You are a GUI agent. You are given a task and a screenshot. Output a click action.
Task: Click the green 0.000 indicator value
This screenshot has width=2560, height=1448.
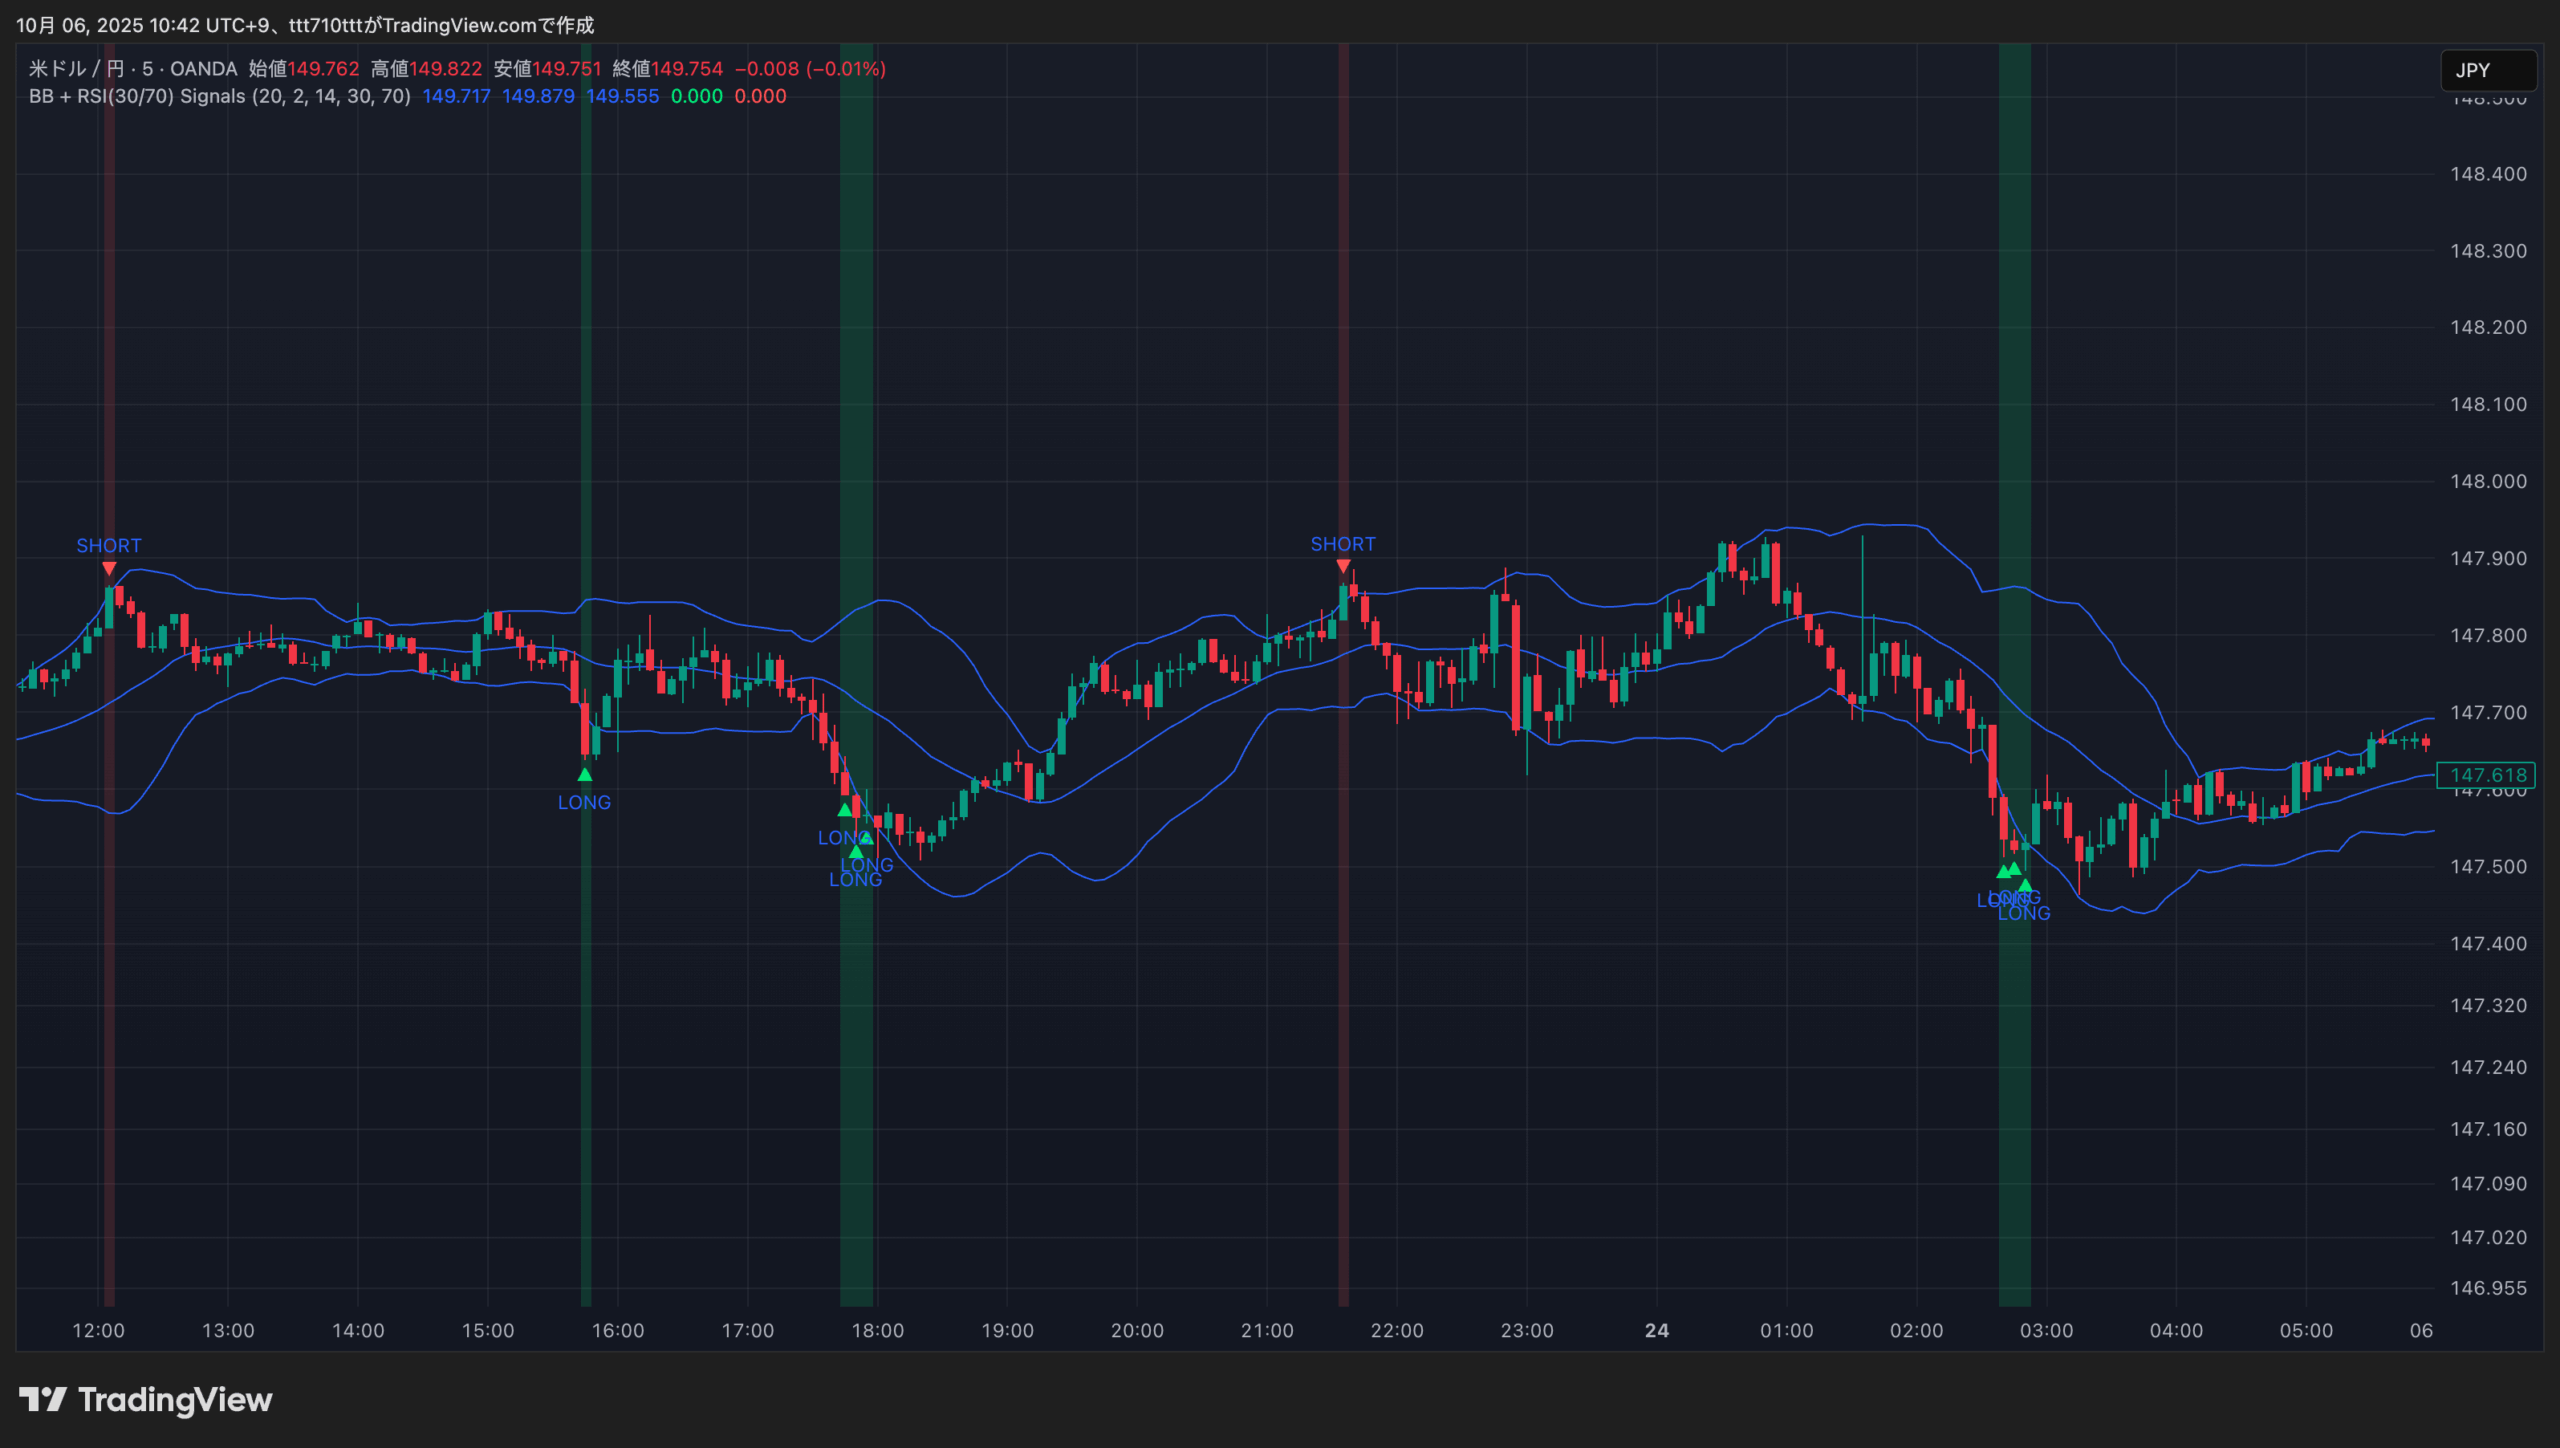[696, 96]
